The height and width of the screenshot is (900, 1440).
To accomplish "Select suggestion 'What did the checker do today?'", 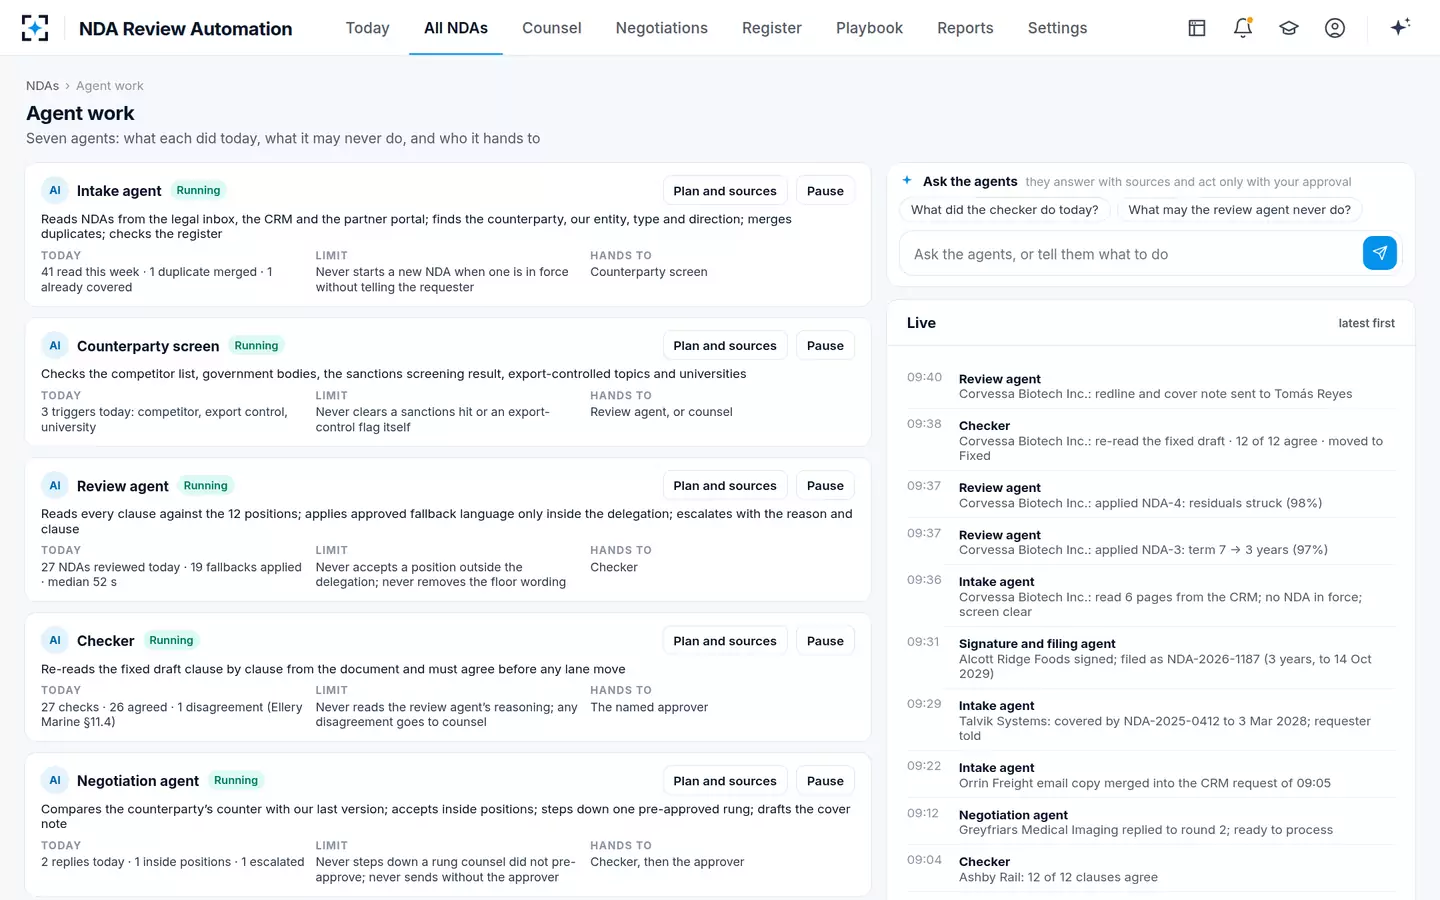I will (x=1004, y=210).
